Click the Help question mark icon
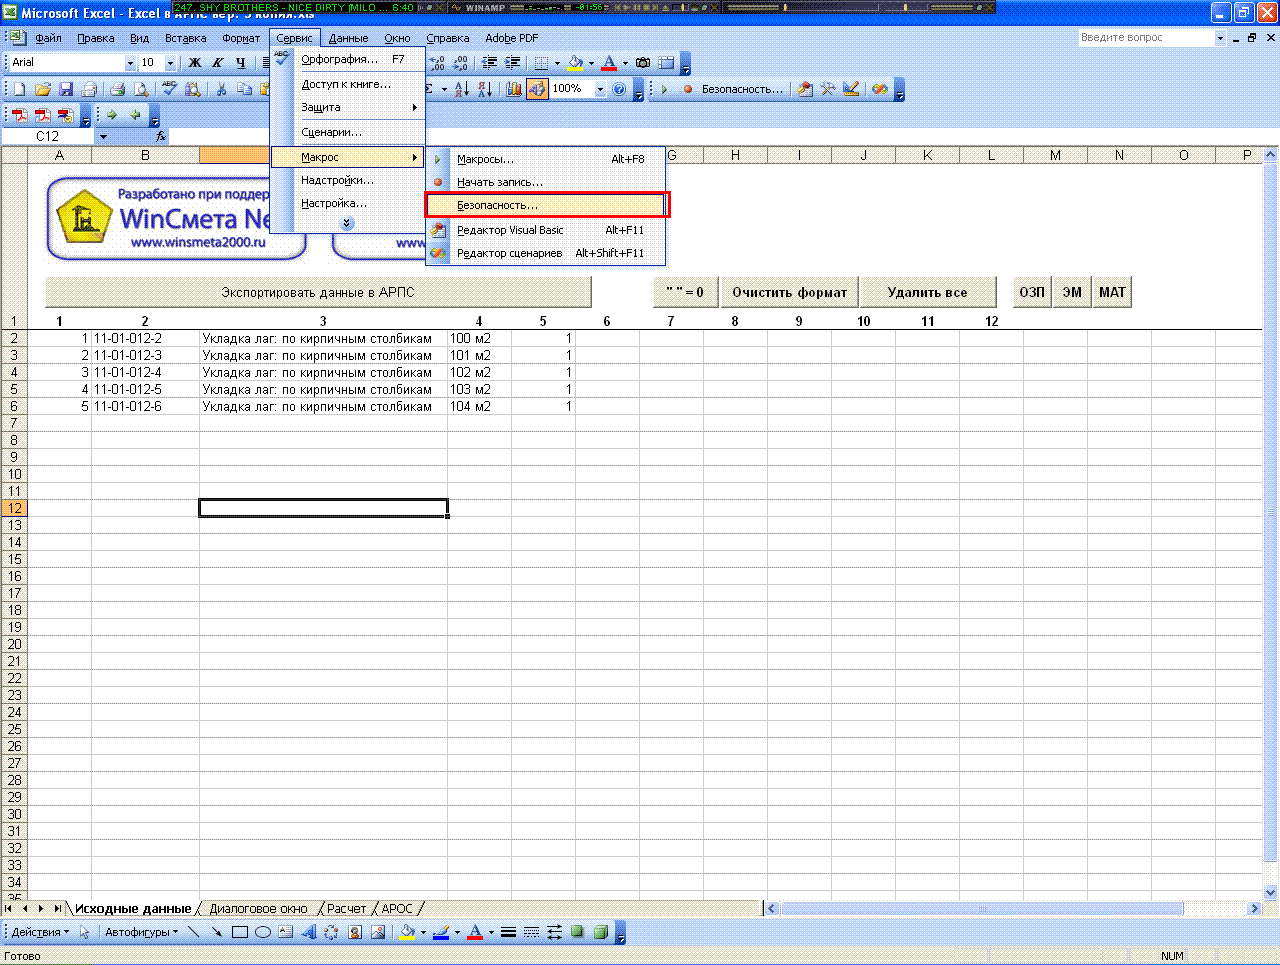Viewport: 1280px width, 965px height. [620, 89]
